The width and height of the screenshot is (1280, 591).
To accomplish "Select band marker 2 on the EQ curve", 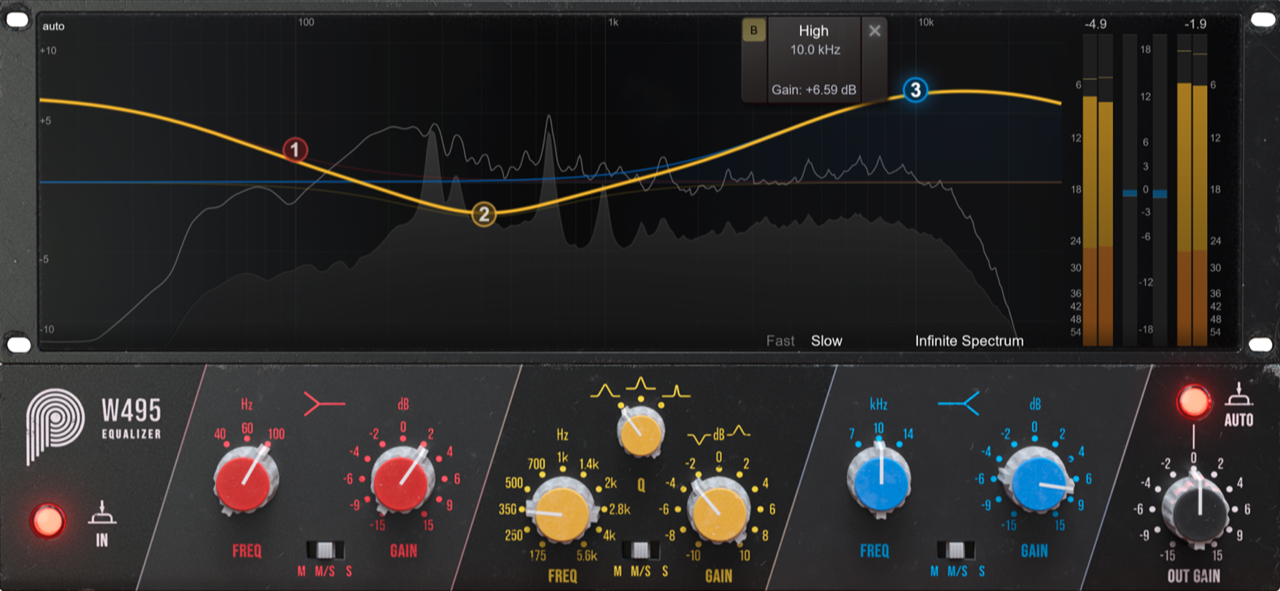I will pos(482,212).
